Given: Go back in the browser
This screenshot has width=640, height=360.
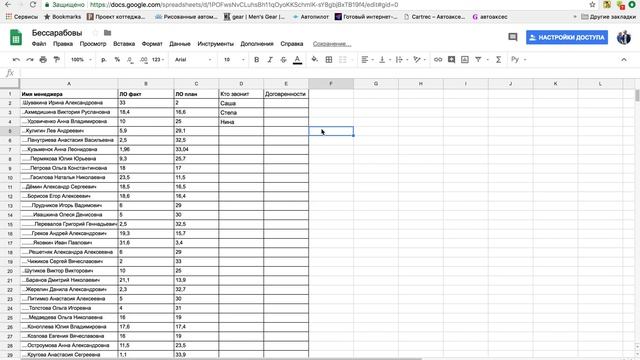Looking at the screenshot, I should [x=8, y=4].
